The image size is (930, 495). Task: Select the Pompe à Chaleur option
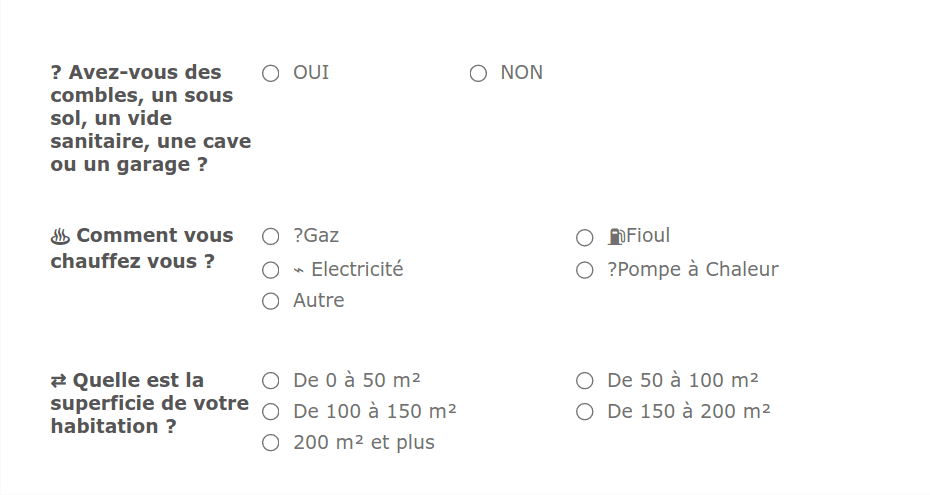click(585, 270)
